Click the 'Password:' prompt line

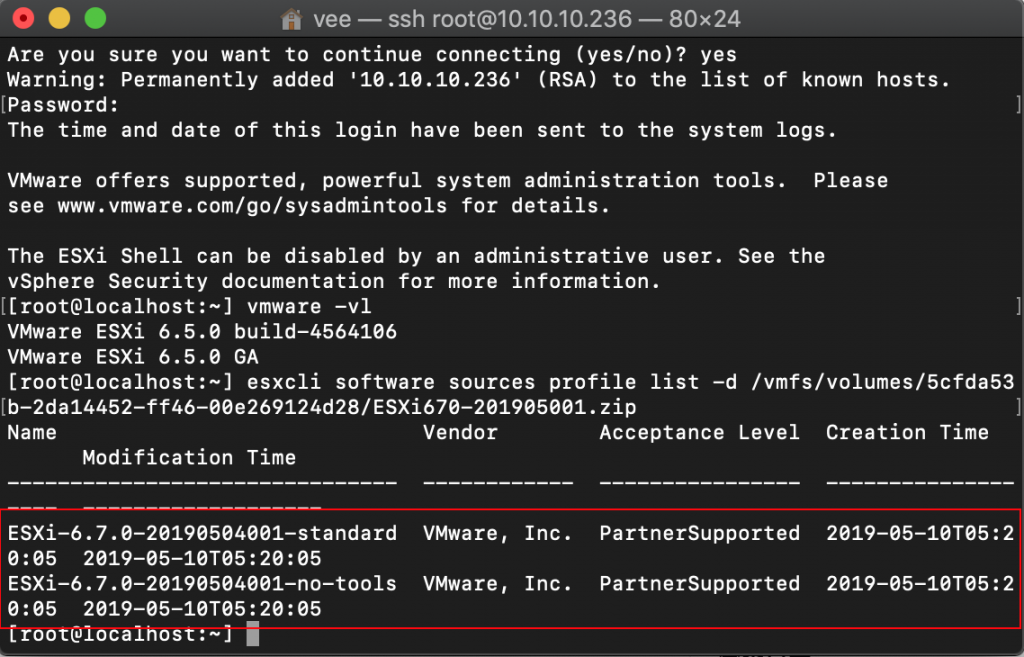(64, 105)
